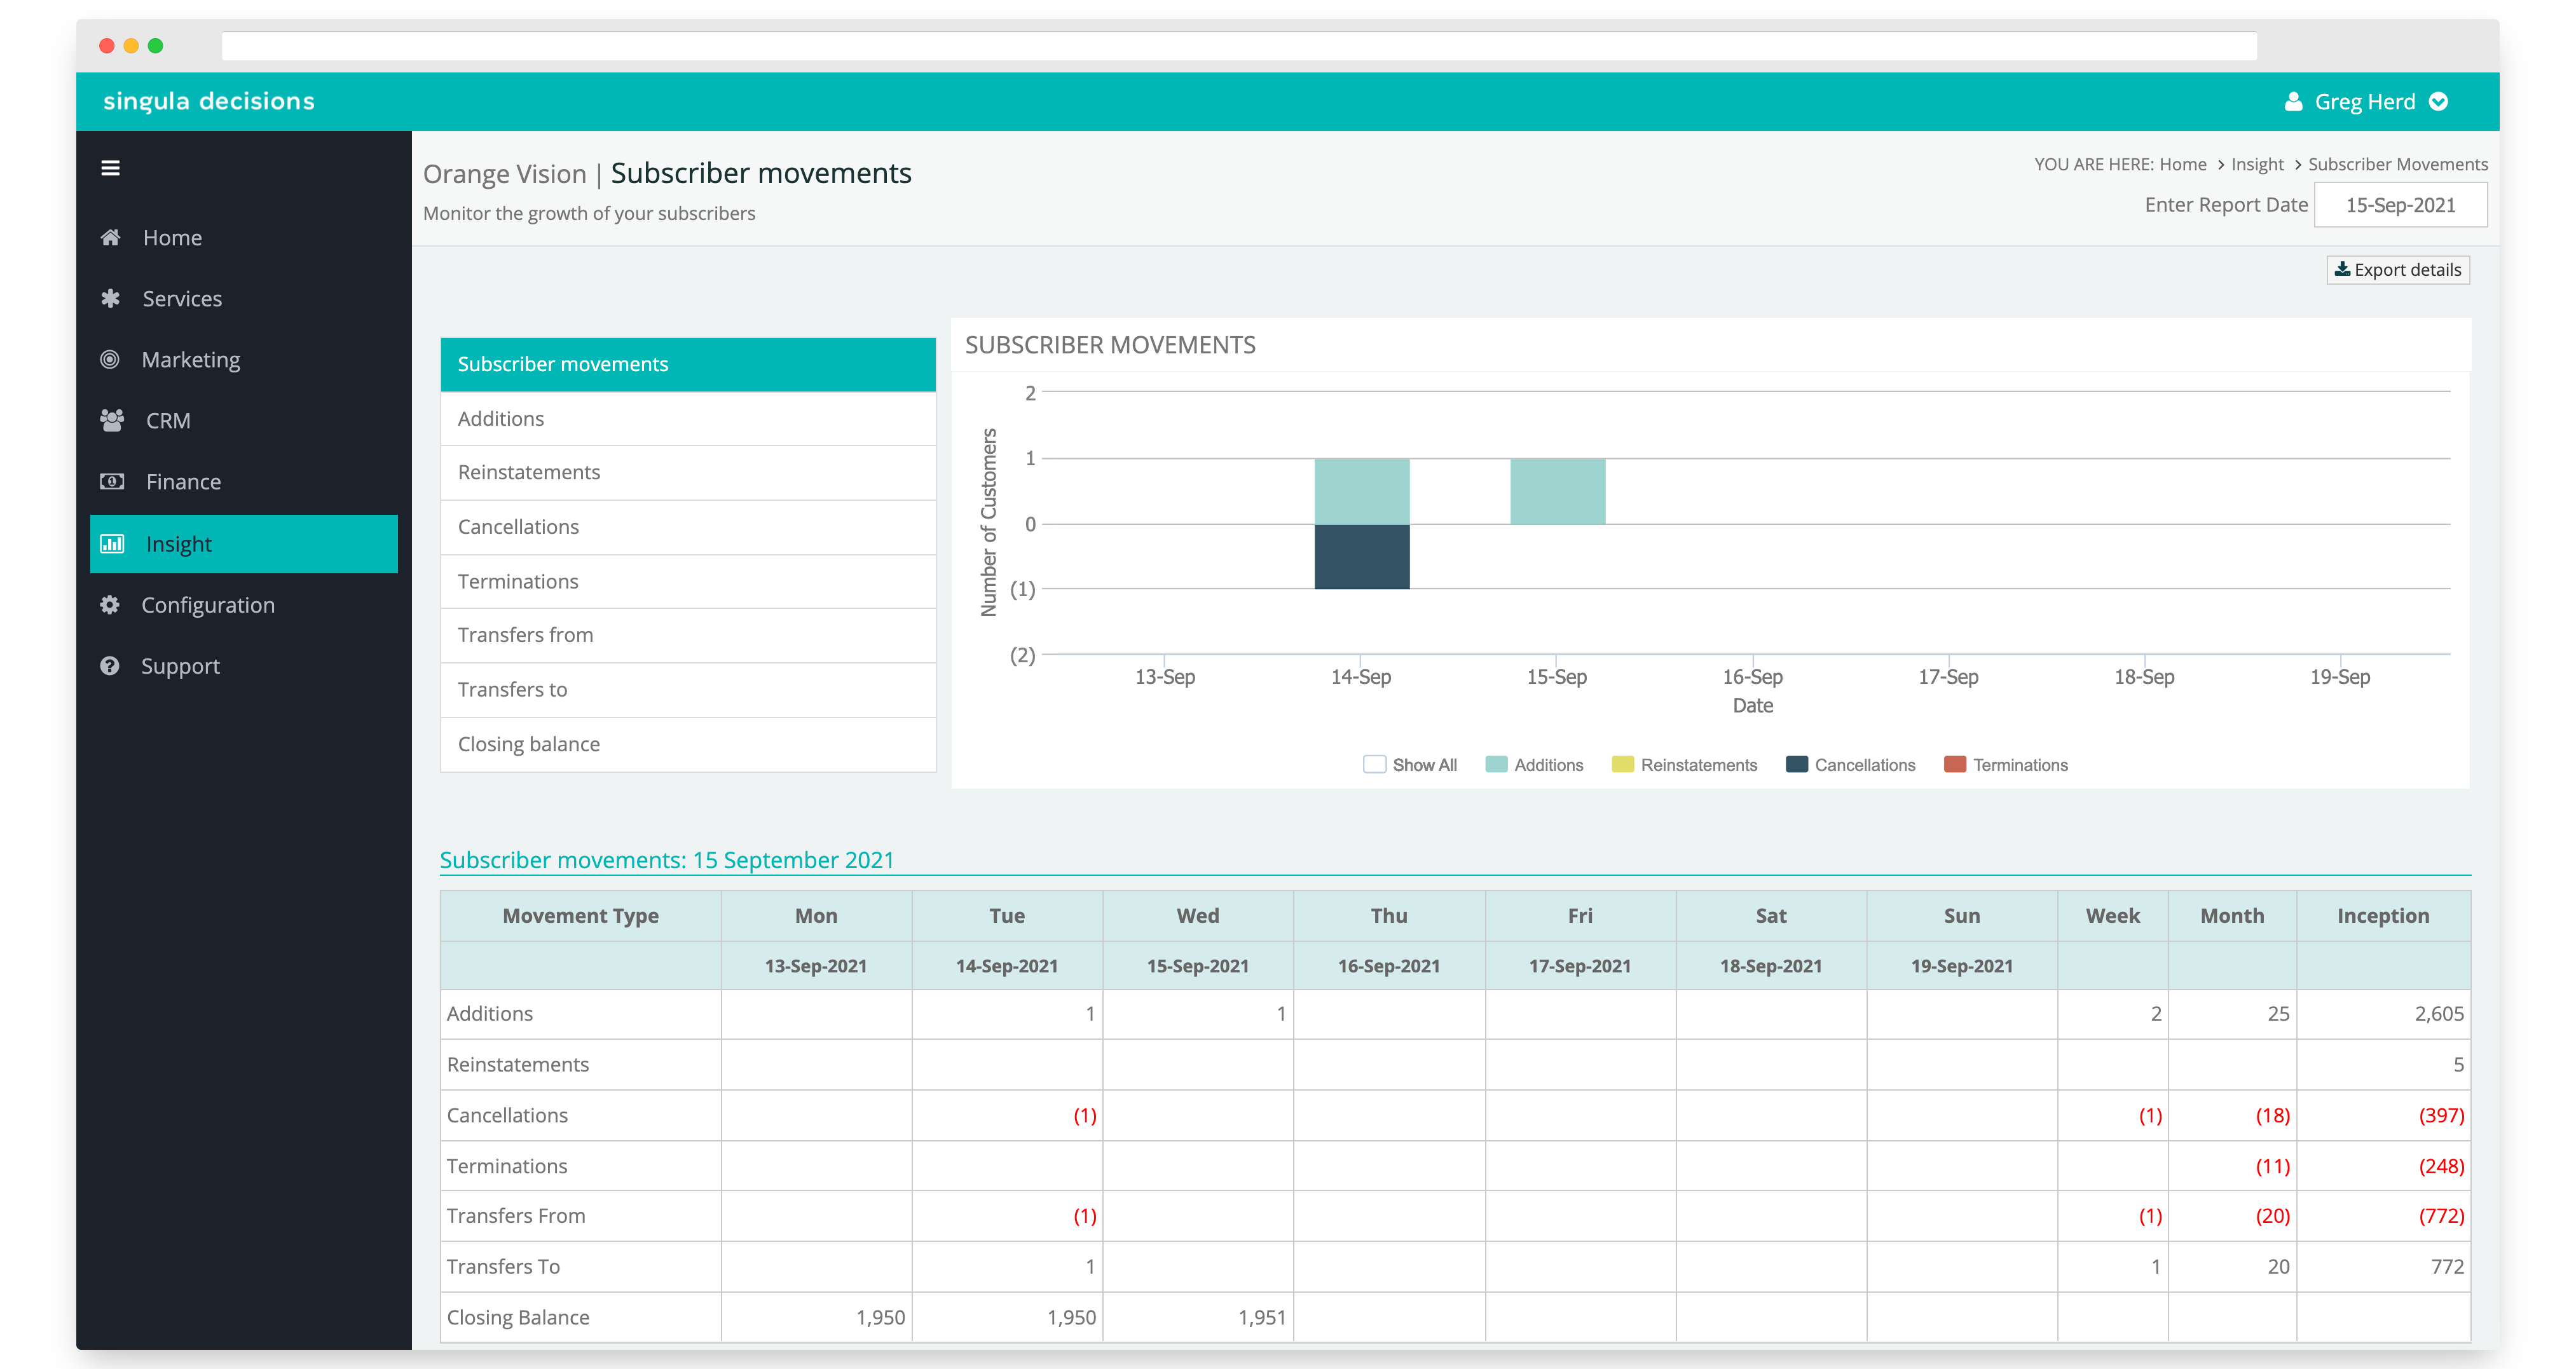Click the singula decisions logo
The image size is (2576, 1369).
[x=209, y=101]
